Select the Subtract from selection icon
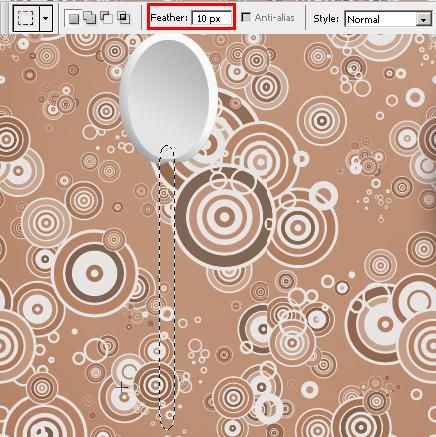The image size is (436, 437). tap(106, 18)
